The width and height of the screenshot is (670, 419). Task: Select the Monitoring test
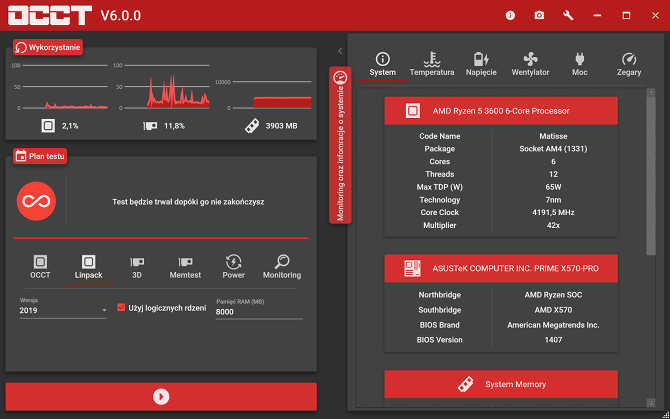[282, 267]
